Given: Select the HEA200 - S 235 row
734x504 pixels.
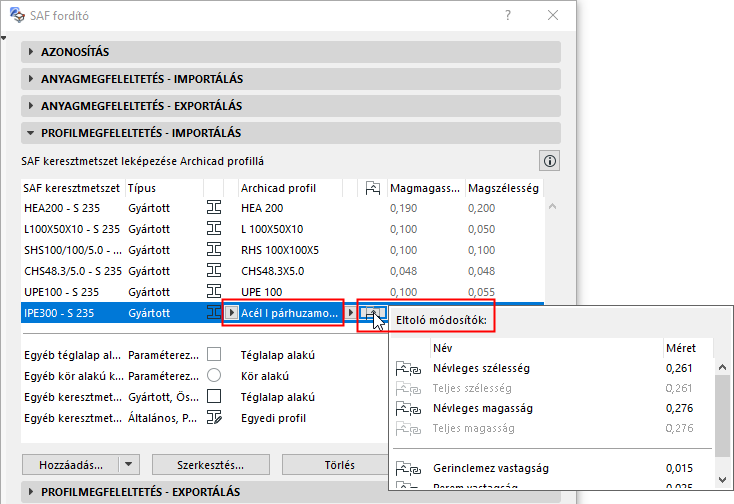Looking at the screenshot, I should (282, 208).
